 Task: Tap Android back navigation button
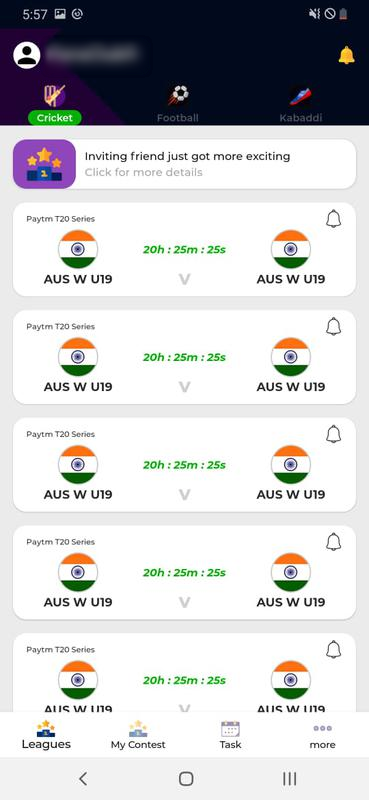(x=83, y=779)
